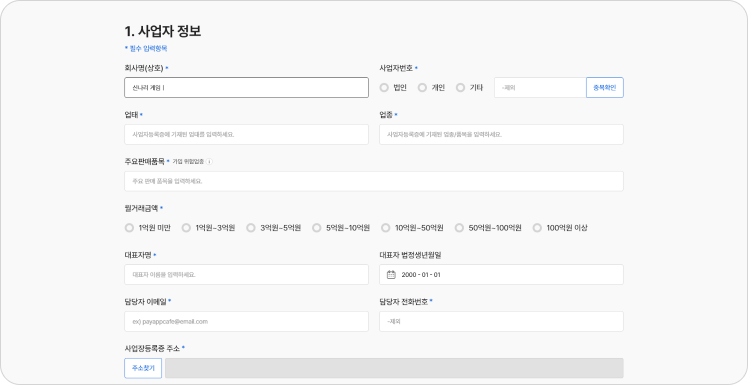Image resolution: width=748 pixels, height=385 pixels.
Task: Choose 50억원~100억원 monthly amount
Action: tap(459, 228)
